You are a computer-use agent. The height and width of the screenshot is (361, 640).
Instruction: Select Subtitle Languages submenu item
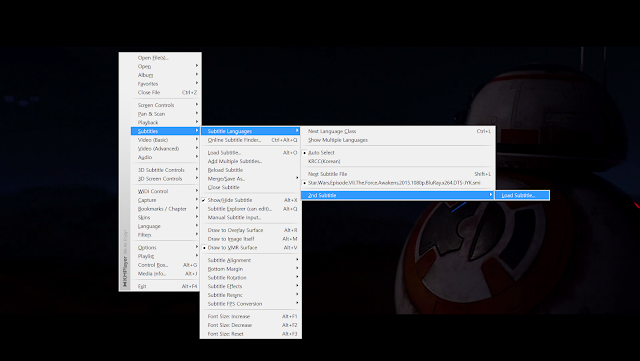pos(251,131)
